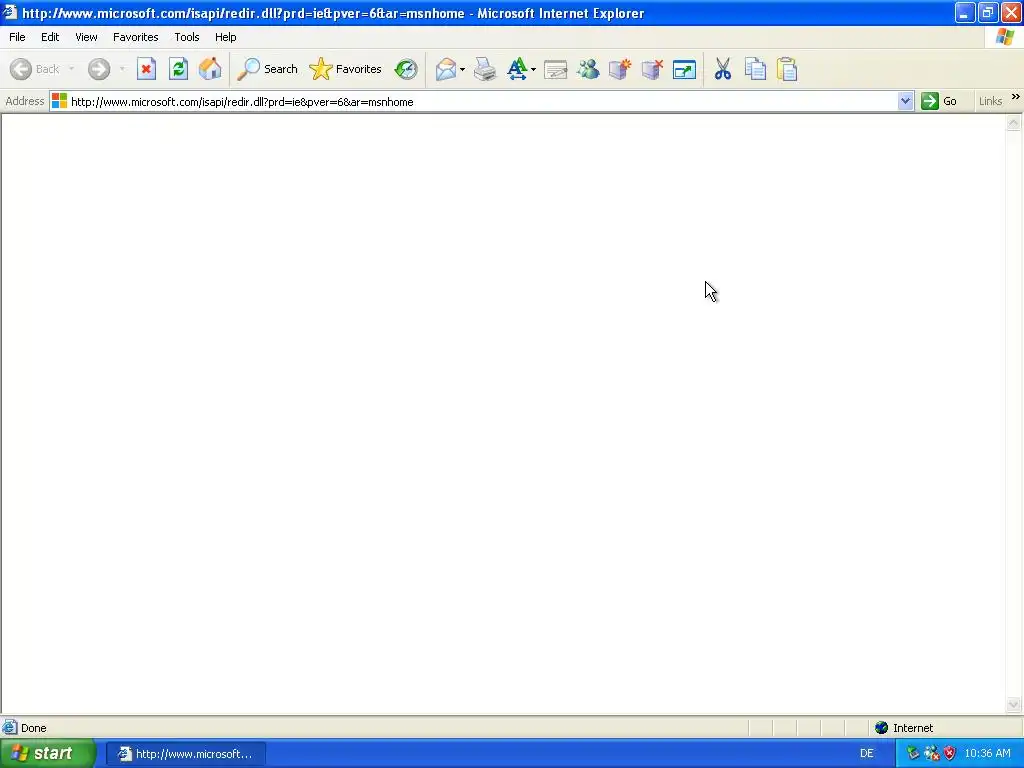Open the Tools menu
Screen dimensions: 1024x768
(187, 37)
